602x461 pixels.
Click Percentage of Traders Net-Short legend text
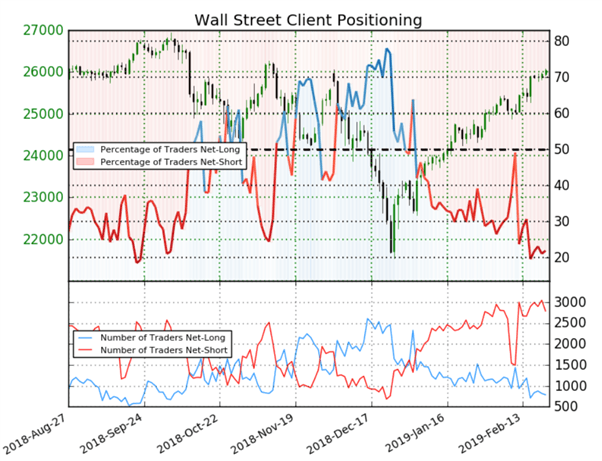171,162
